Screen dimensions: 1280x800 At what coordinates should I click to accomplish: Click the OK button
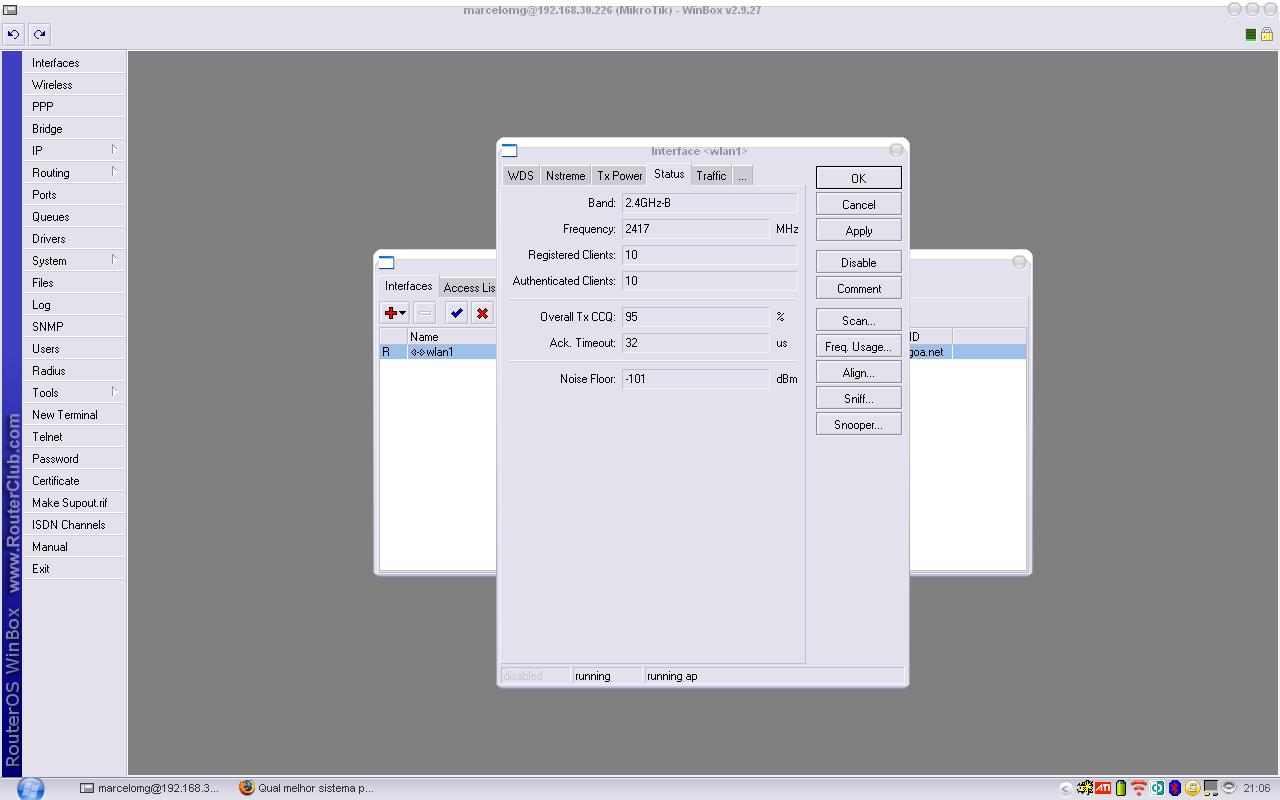[x=858, y=178]
